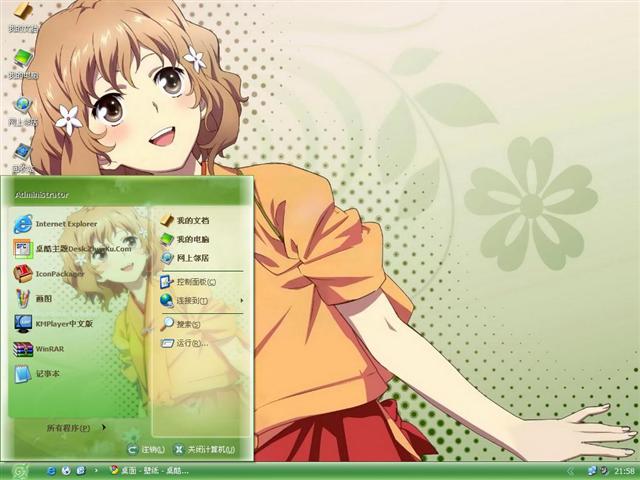Expand 连接到(T) submenu
The height and width of the screenshot is (480, 640).
point(202,301)
